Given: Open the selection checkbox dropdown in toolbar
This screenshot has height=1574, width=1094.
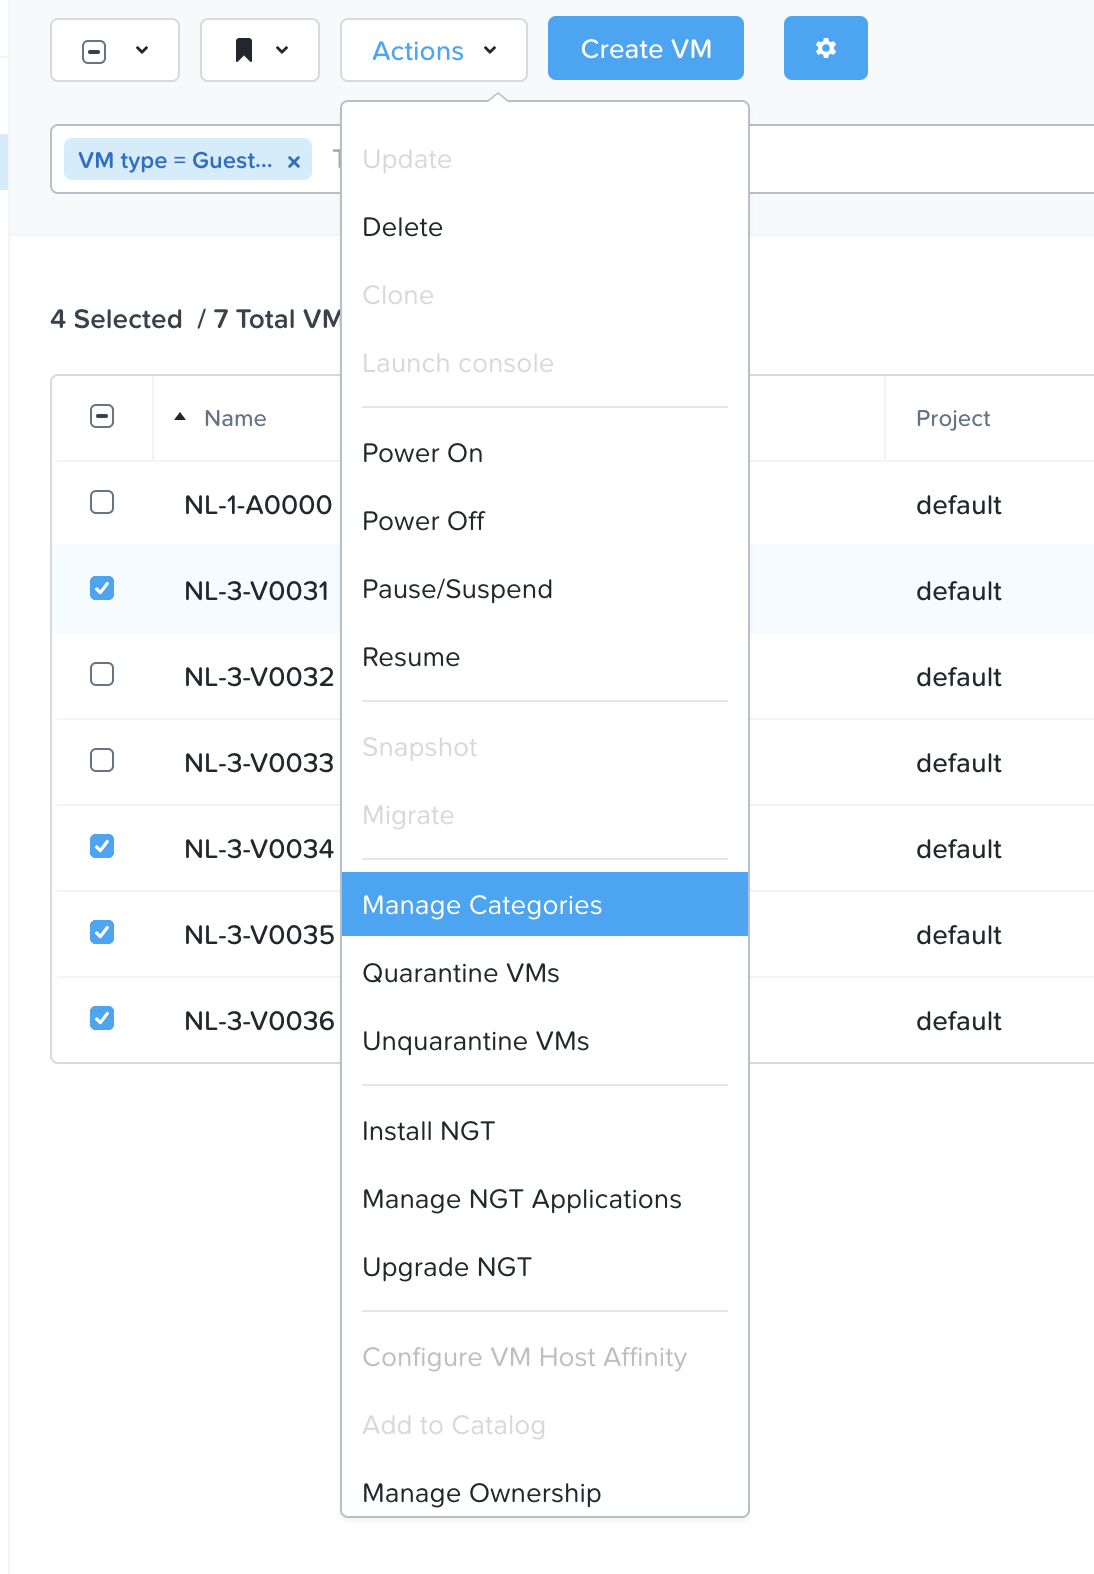Looking at the screenshot, I should [115, 50].
